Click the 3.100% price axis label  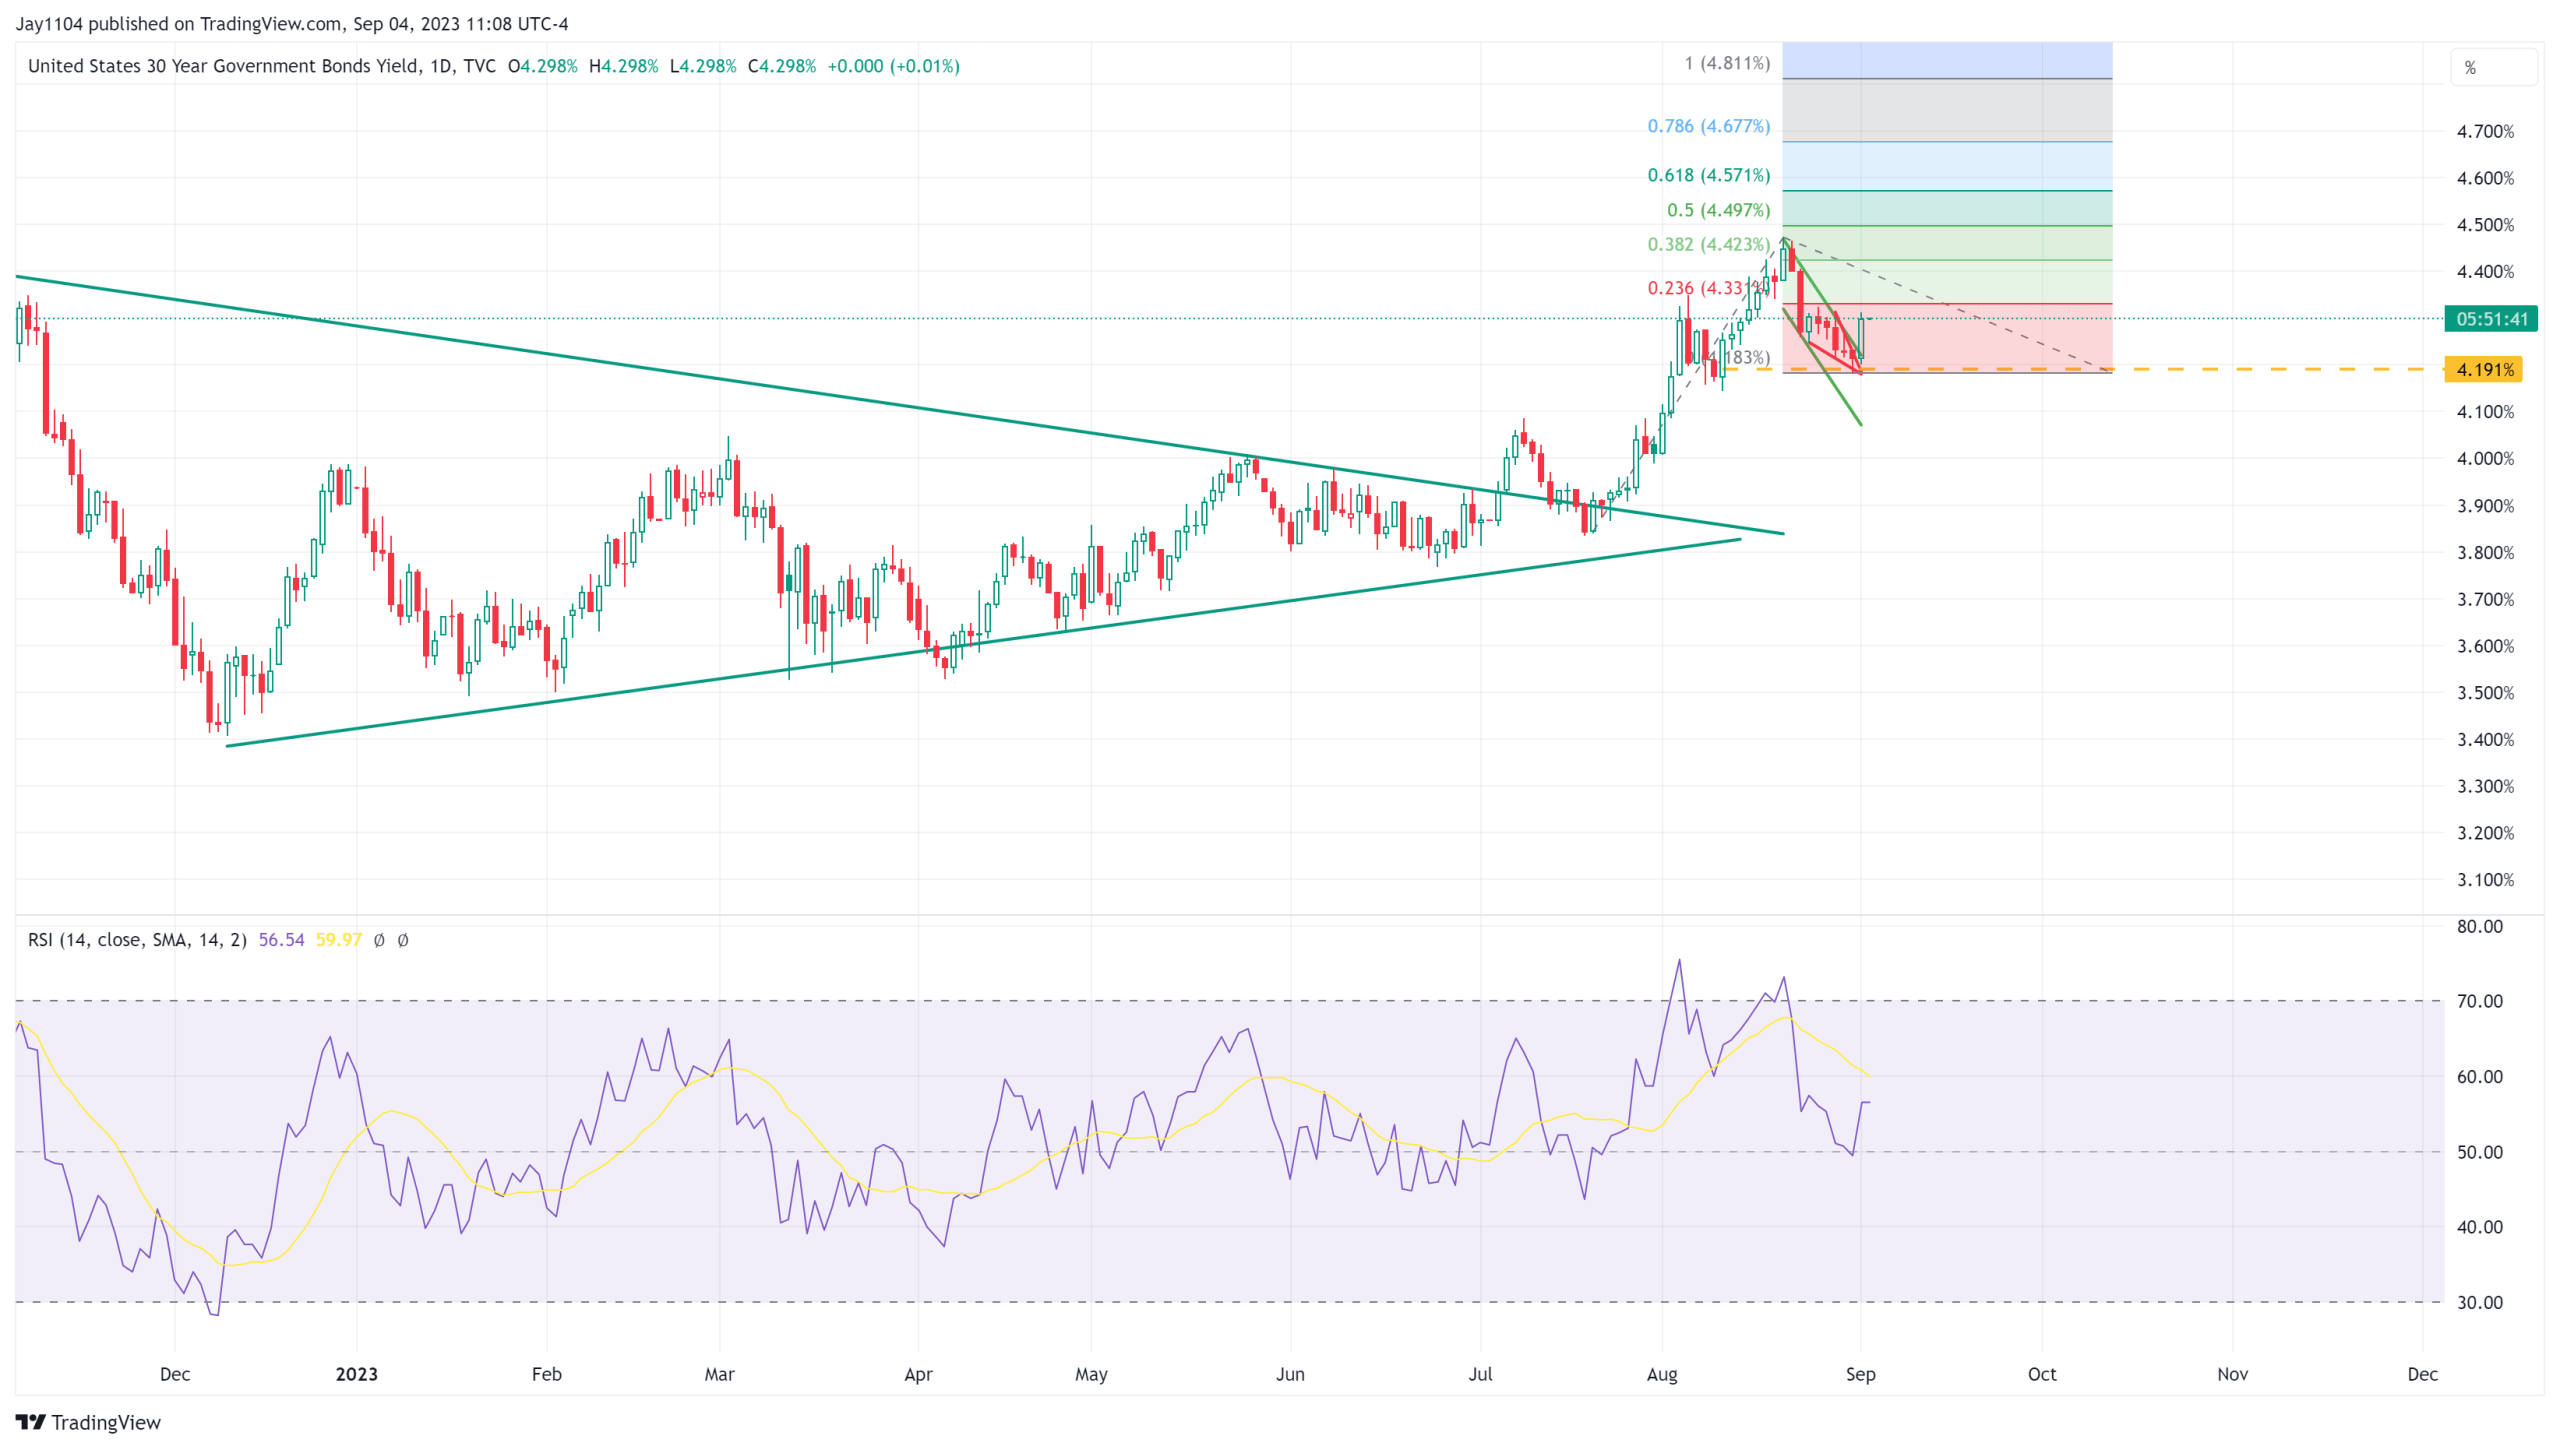click(2485, 880)
